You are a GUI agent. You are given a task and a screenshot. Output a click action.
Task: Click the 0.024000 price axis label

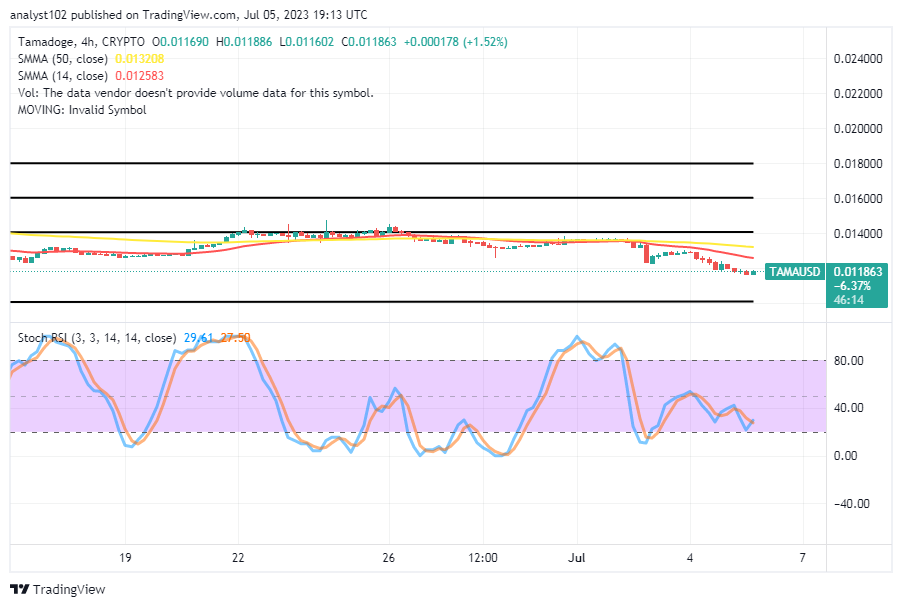click(x=858, y=59)
